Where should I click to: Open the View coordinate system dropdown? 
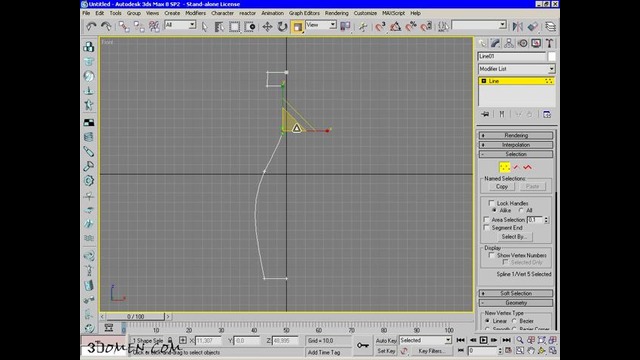(x=321, y=25)
